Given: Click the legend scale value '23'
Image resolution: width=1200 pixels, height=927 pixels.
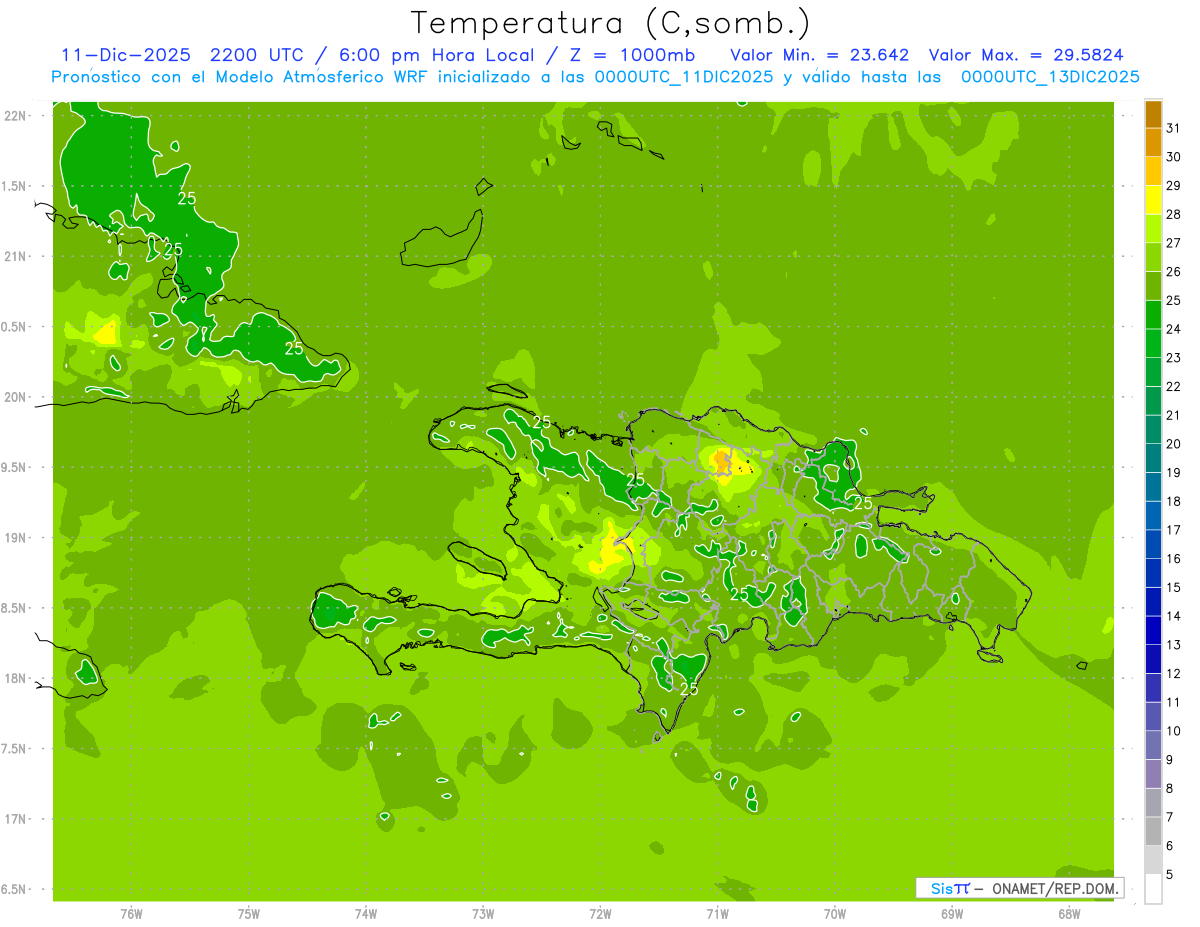Looking at the screenshot, I should click(x=1174, y=358).
